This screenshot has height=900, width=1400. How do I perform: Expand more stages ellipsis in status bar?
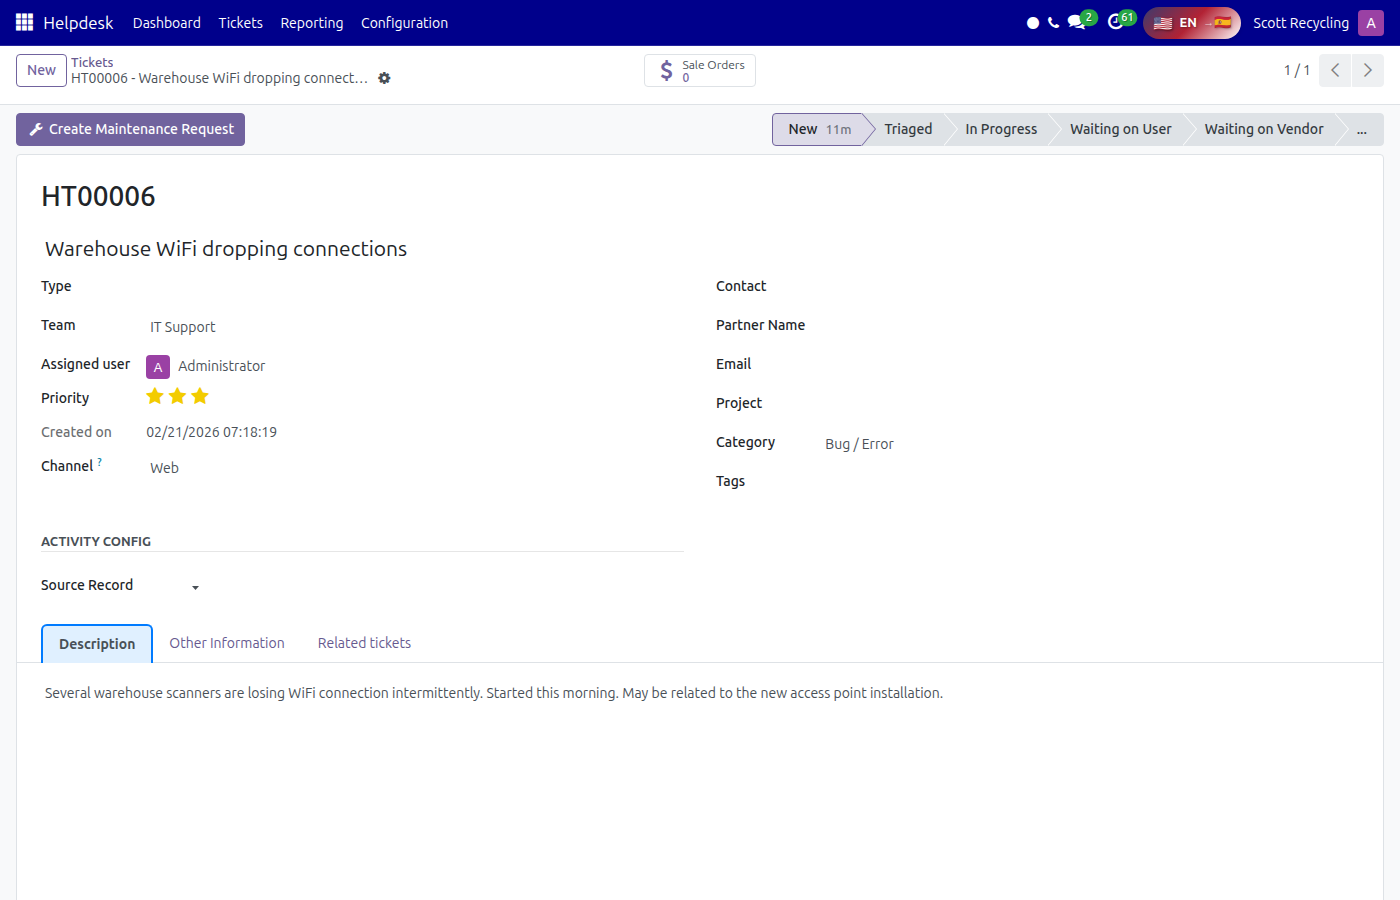[1362, 129]
